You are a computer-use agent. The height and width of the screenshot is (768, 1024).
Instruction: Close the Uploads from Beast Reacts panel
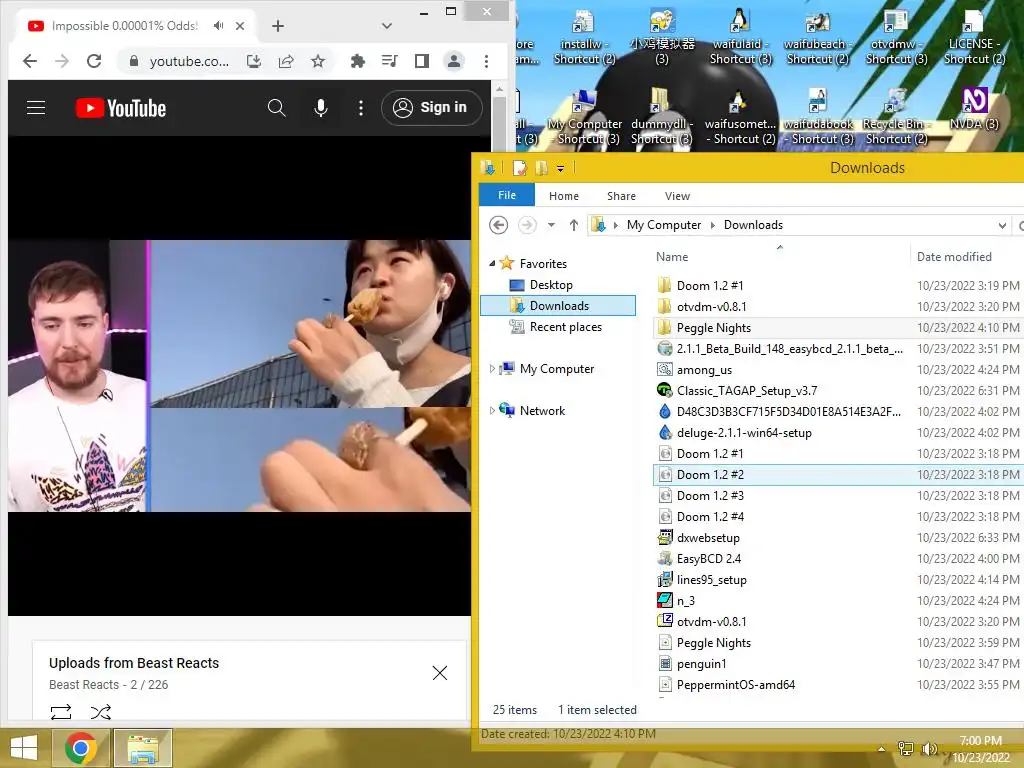(x=440, y=673)
